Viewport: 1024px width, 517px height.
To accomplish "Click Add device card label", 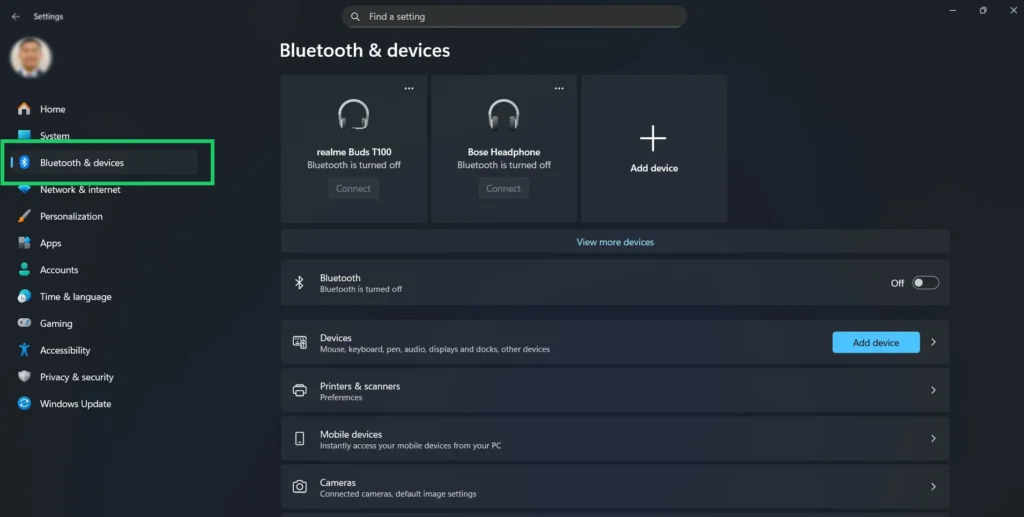I will (654, 168).
